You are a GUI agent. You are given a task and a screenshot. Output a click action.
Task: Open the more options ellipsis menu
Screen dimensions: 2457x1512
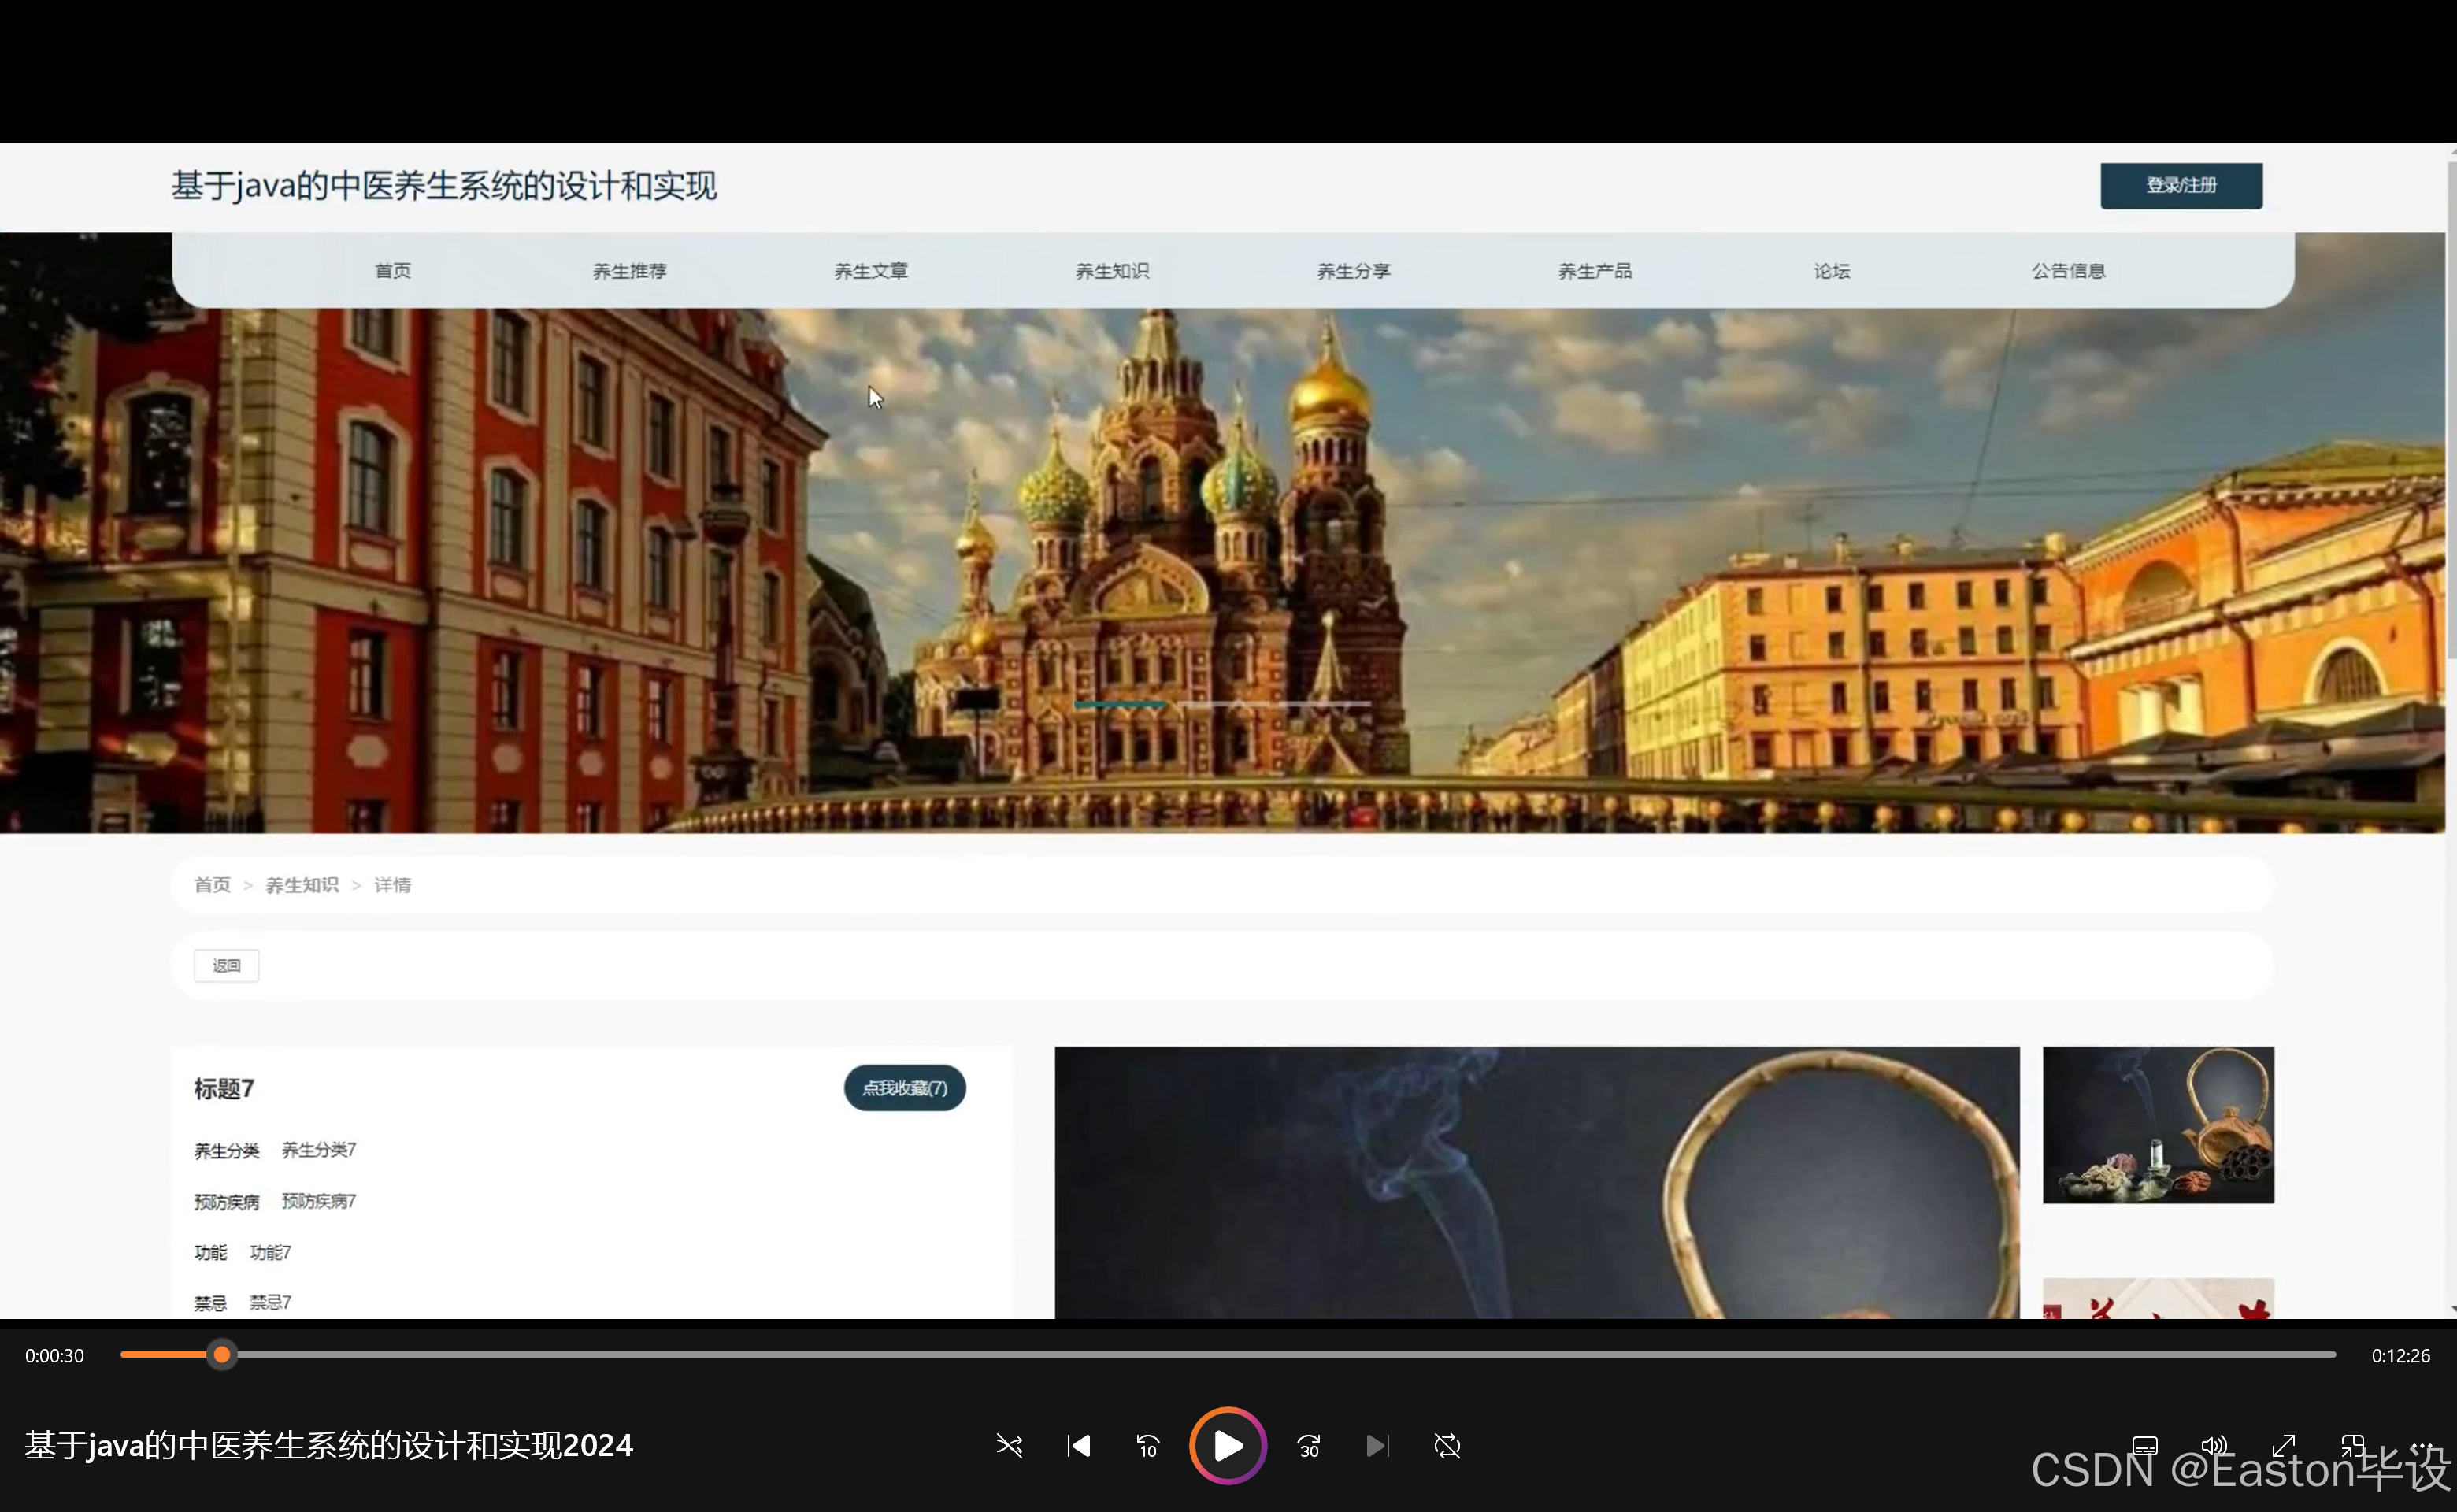2421,1446
